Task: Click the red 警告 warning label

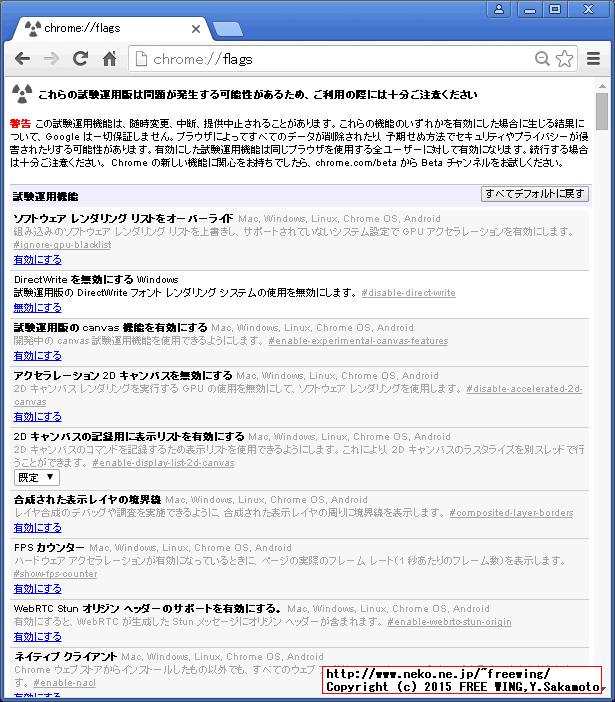Action: [x=21, y=123]
